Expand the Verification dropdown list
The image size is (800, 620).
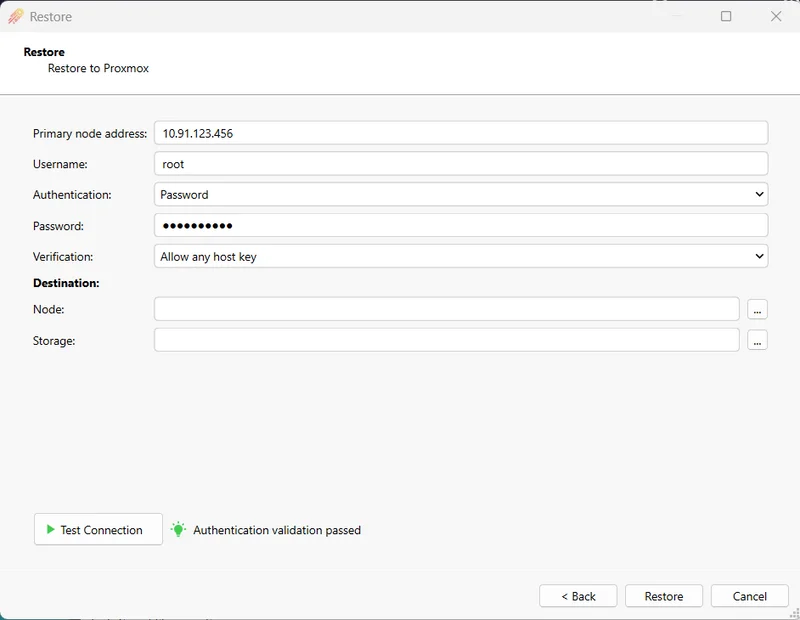tap(460, 257)
